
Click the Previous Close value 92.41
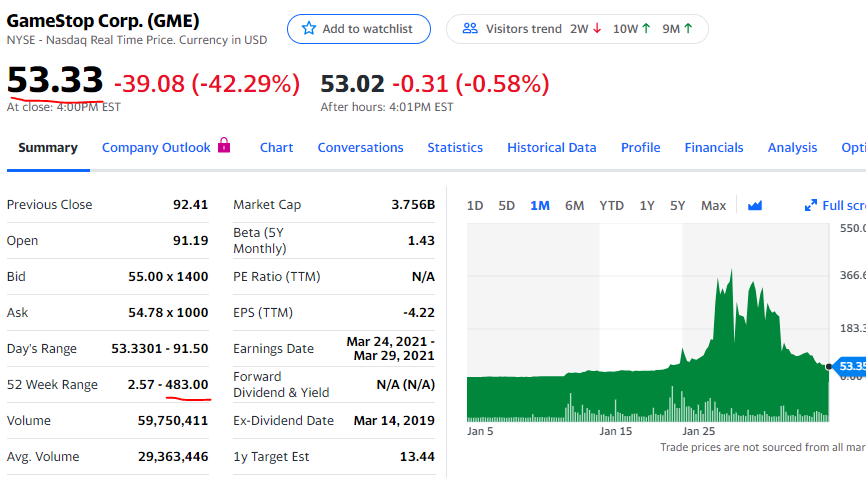tap(191, 204)
